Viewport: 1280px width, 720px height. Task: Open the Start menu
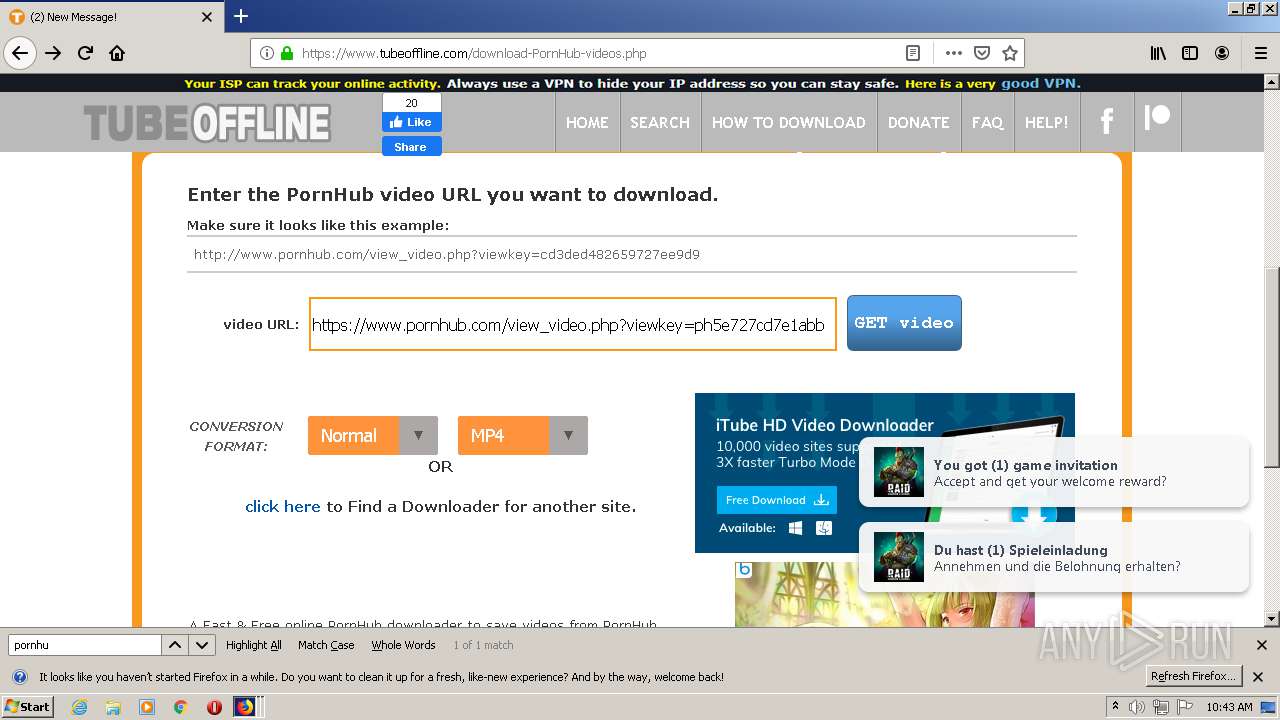tap(28, 707)
